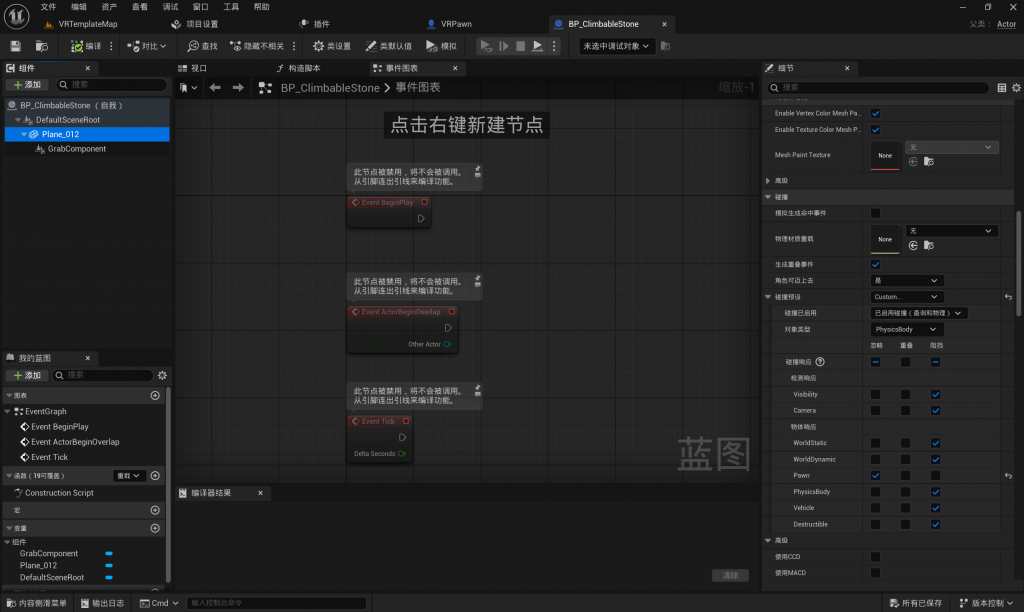
Task: Open Class Defaults from the toolbar
Action: 389,46
